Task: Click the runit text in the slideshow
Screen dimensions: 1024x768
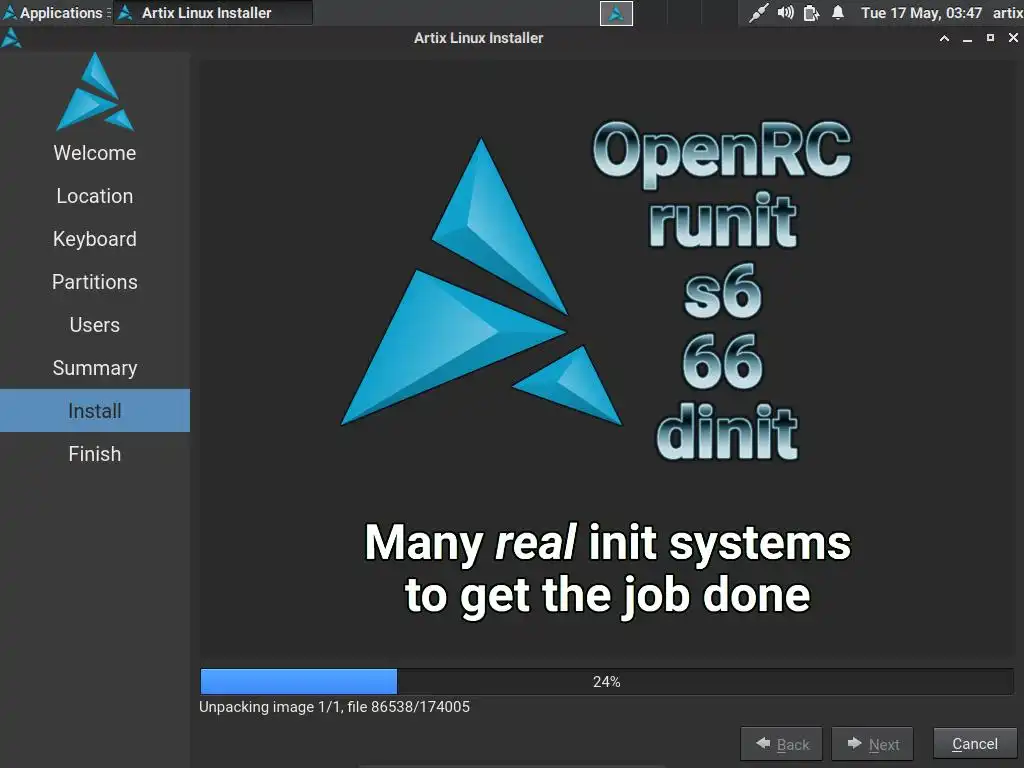Action: (x=723, y=219)
